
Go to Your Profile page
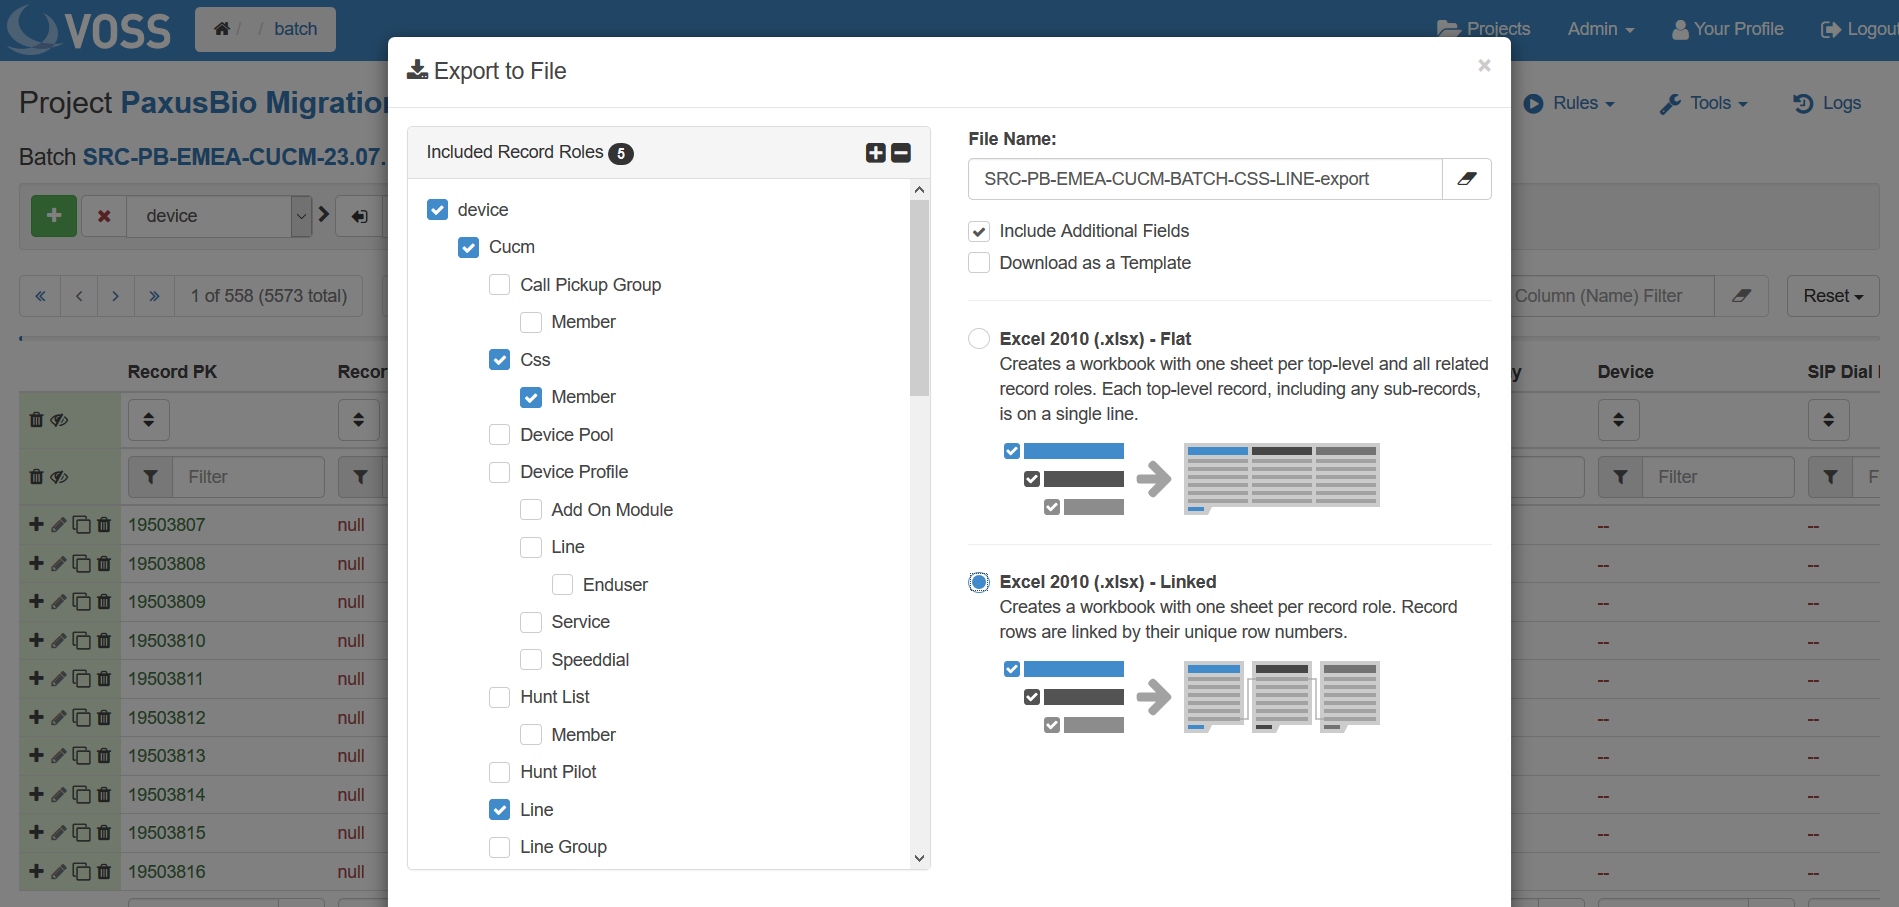tap(1728, 29)
